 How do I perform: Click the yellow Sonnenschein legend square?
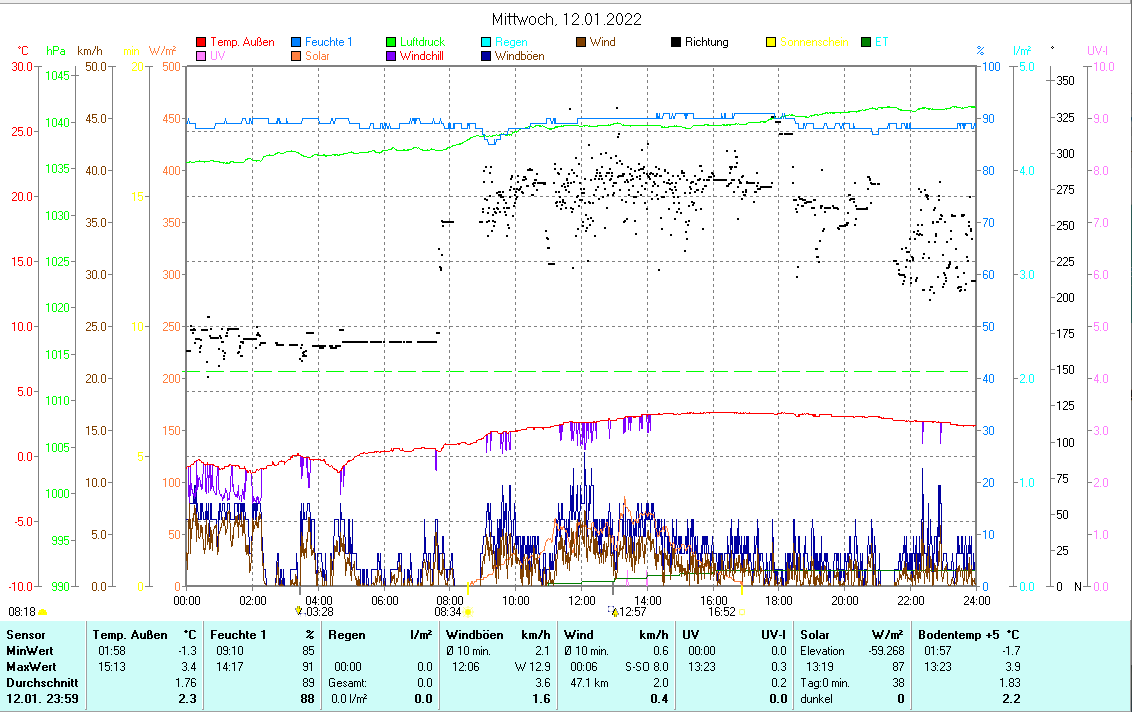771,42
